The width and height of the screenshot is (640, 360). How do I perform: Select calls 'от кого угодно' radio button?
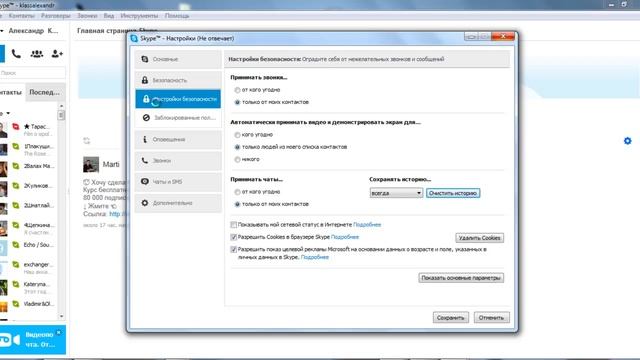click(237, 90)
